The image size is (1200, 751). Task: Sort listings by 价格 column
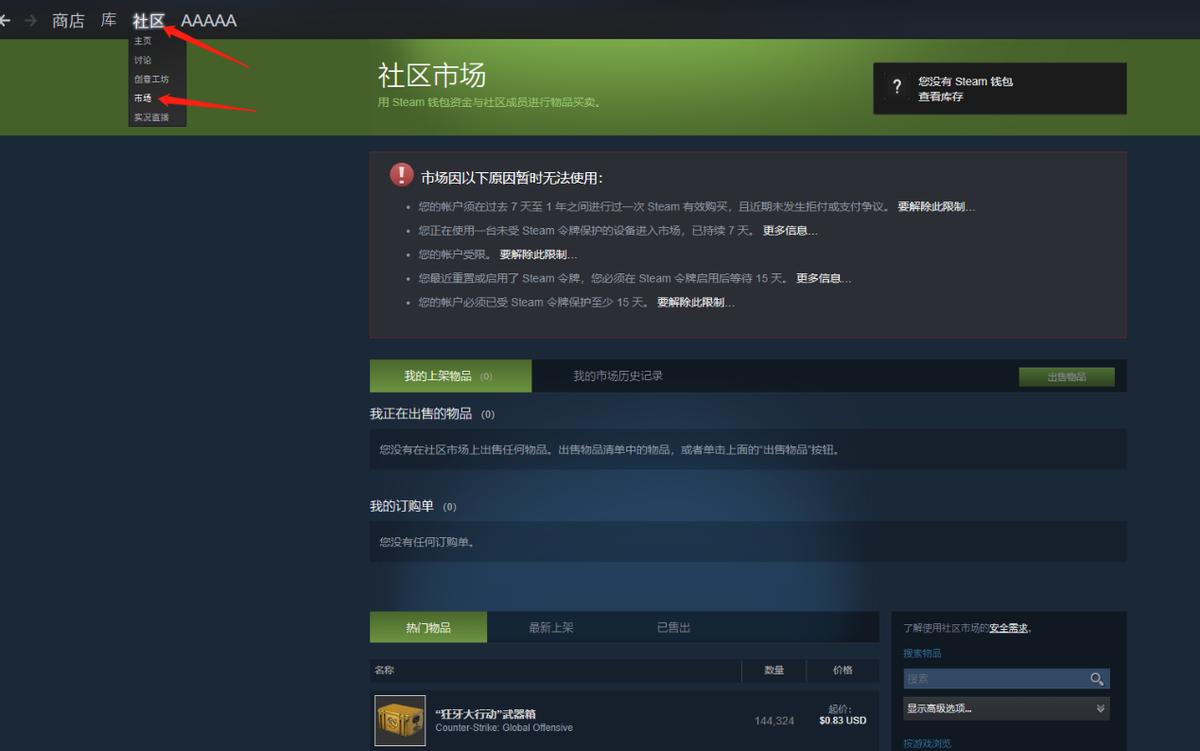point(843,670)
